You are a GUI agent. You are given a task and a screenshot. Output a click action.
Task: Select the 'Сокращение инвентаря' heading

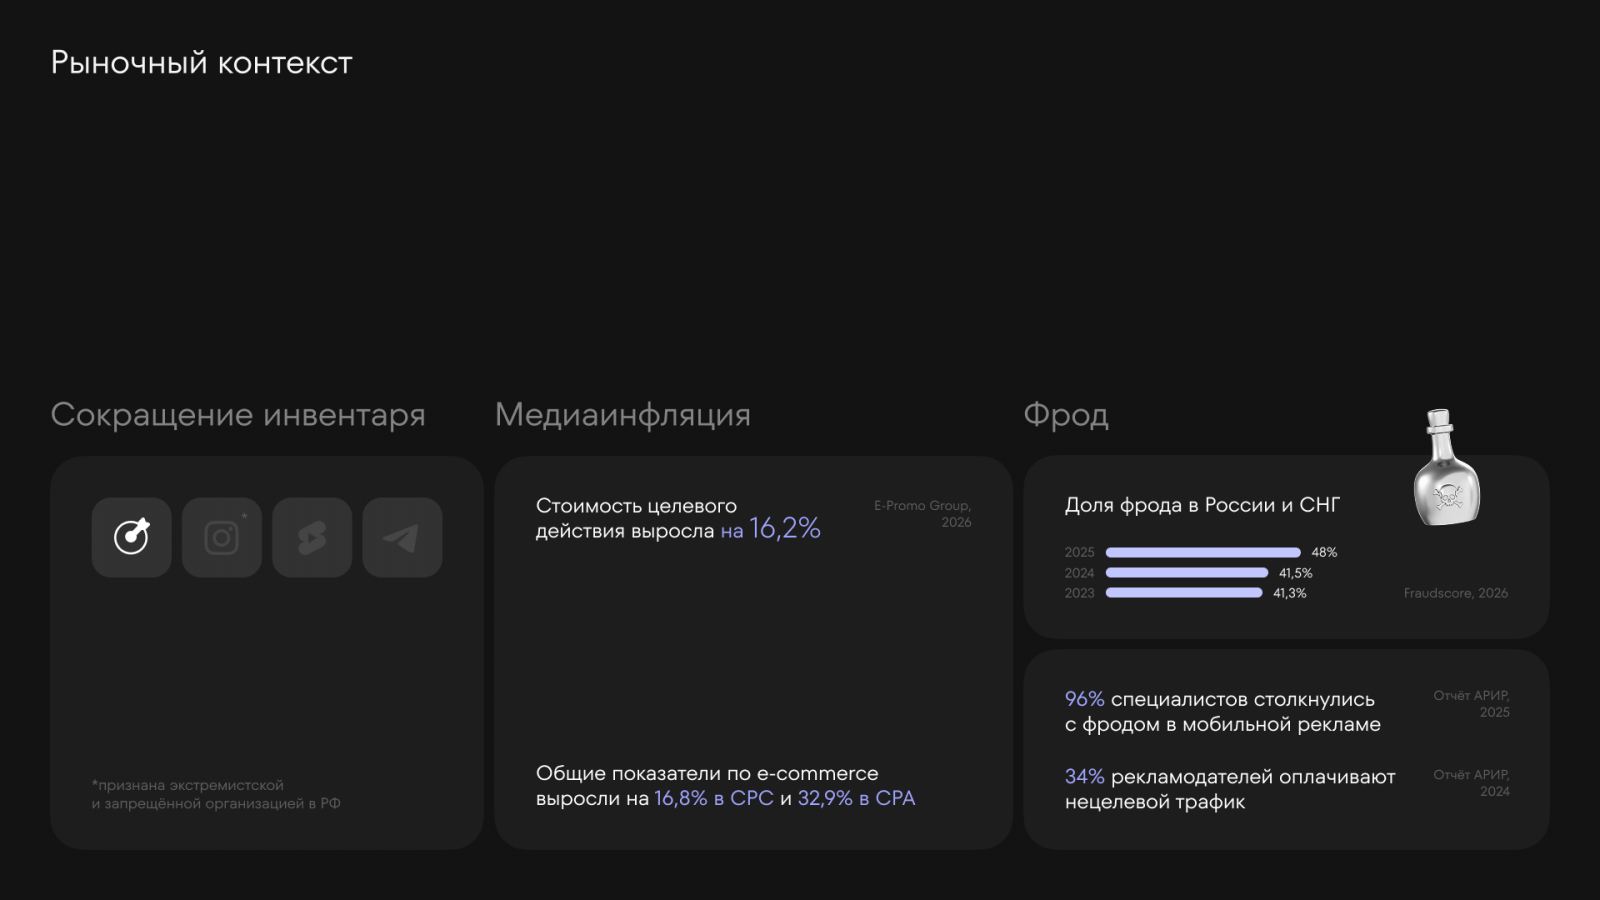point(238,414)
